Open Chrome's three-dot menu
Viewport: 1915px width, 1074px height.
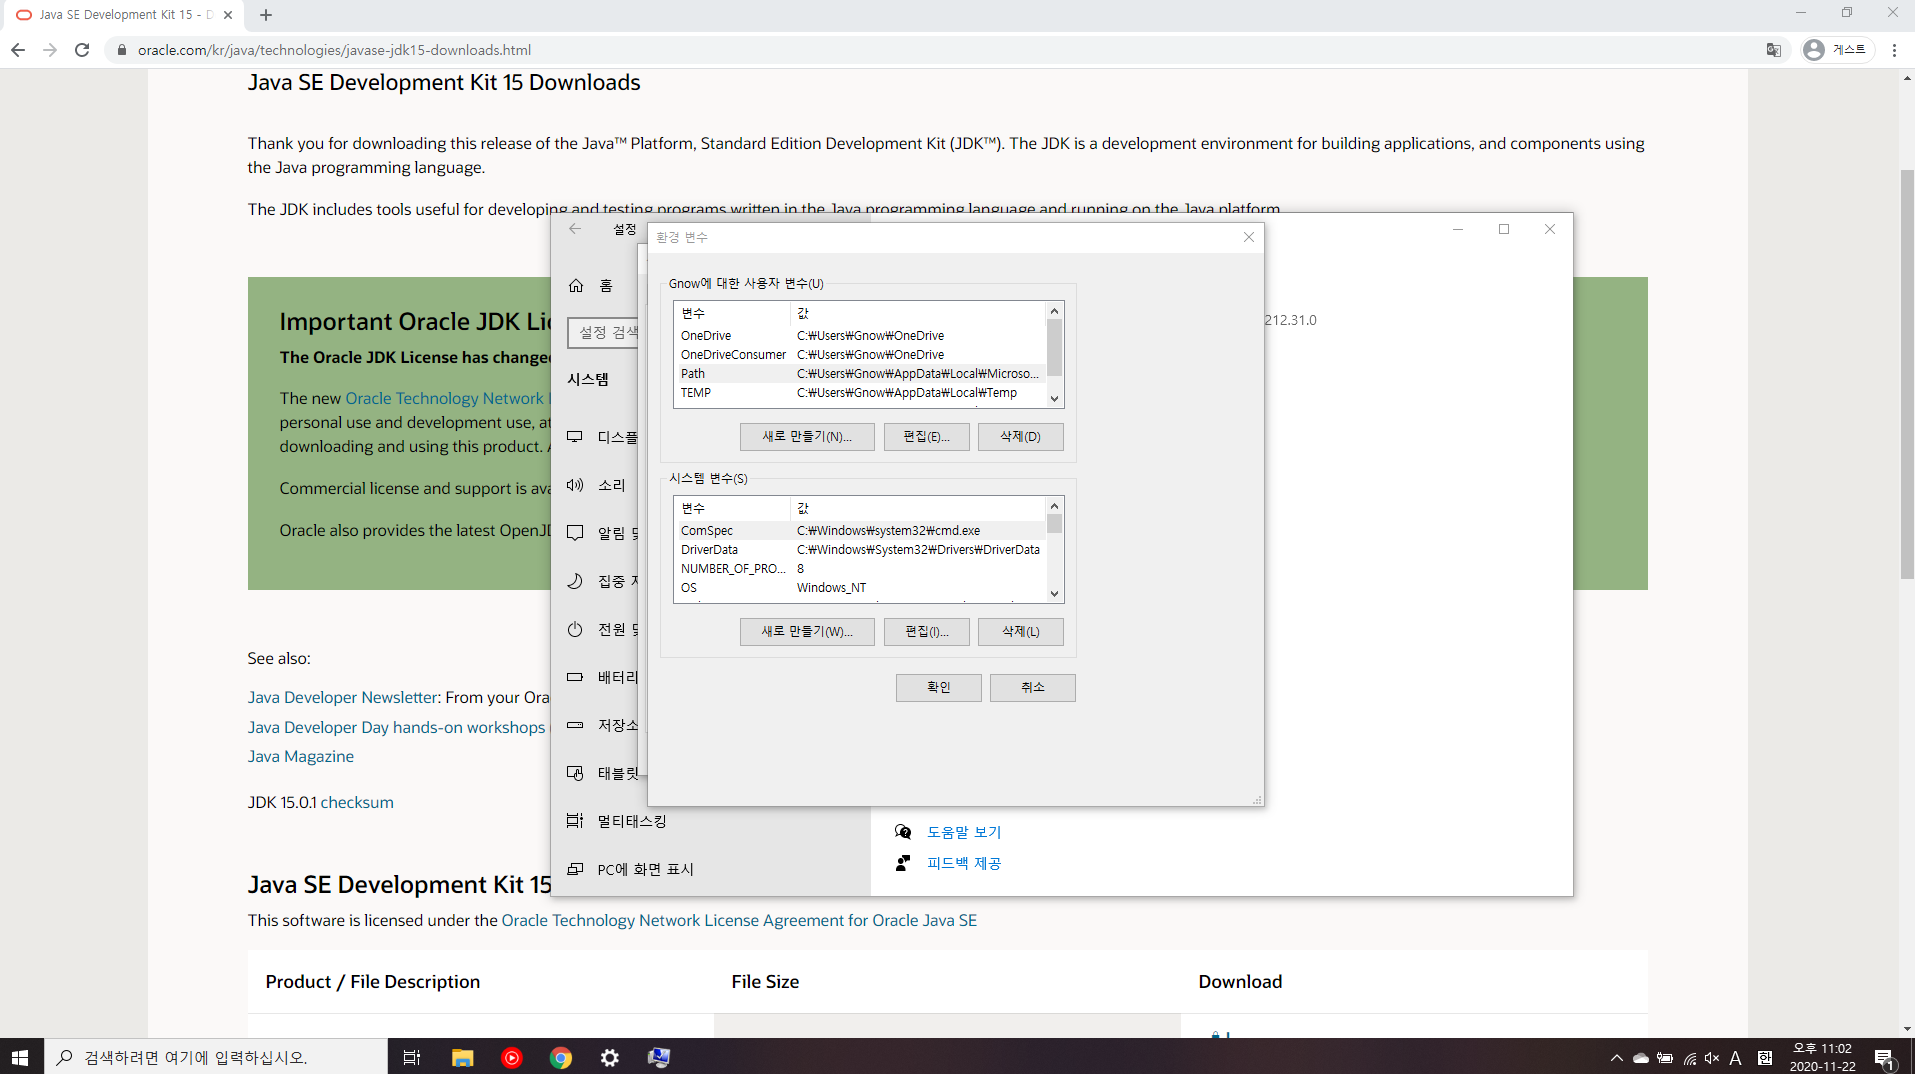coord(1894,50)
